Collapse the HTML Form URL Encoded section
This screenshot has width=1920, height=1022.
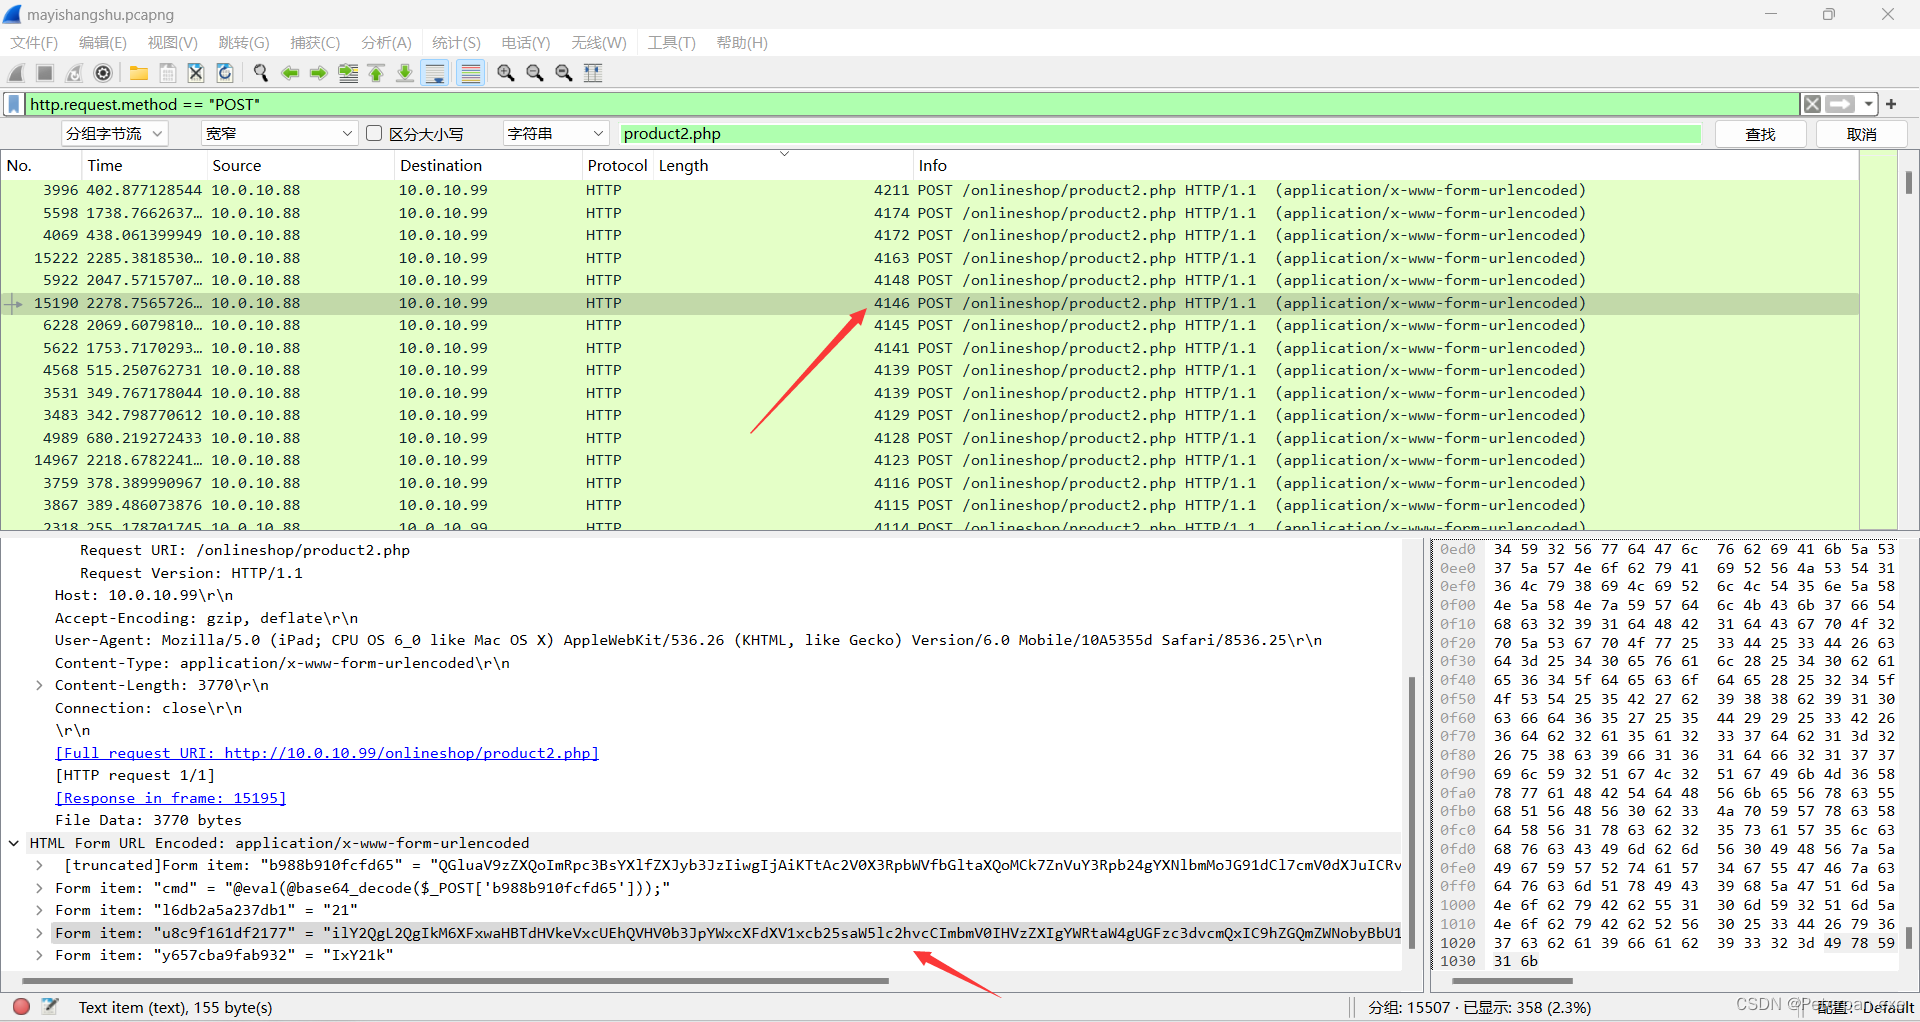(x=14, y=843)
